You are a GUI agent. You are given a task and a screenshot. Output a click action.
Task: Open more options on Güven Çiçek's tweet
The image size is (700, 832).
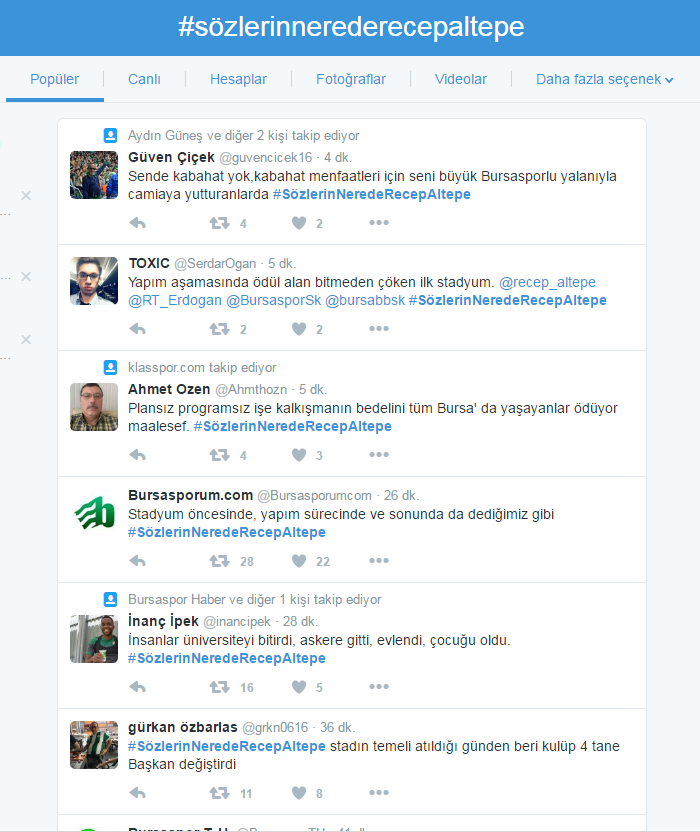click(x=379, y=223)
